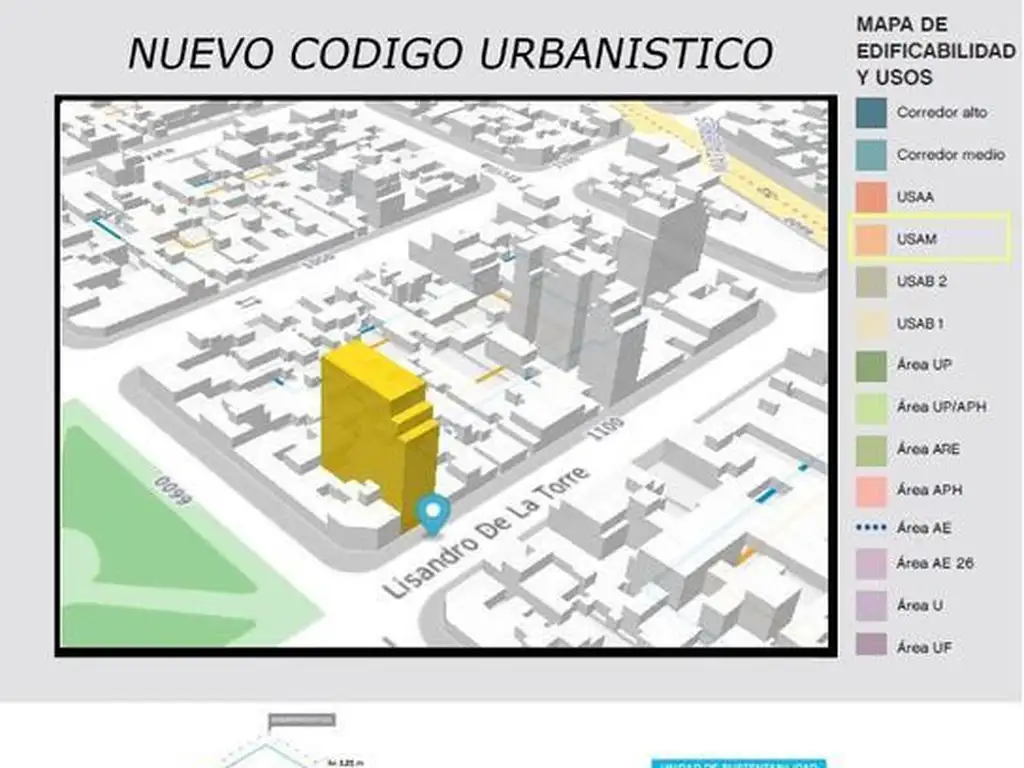Select the Área APH pink swatch
Screen dimensions: 1024x768
(870, 491)
